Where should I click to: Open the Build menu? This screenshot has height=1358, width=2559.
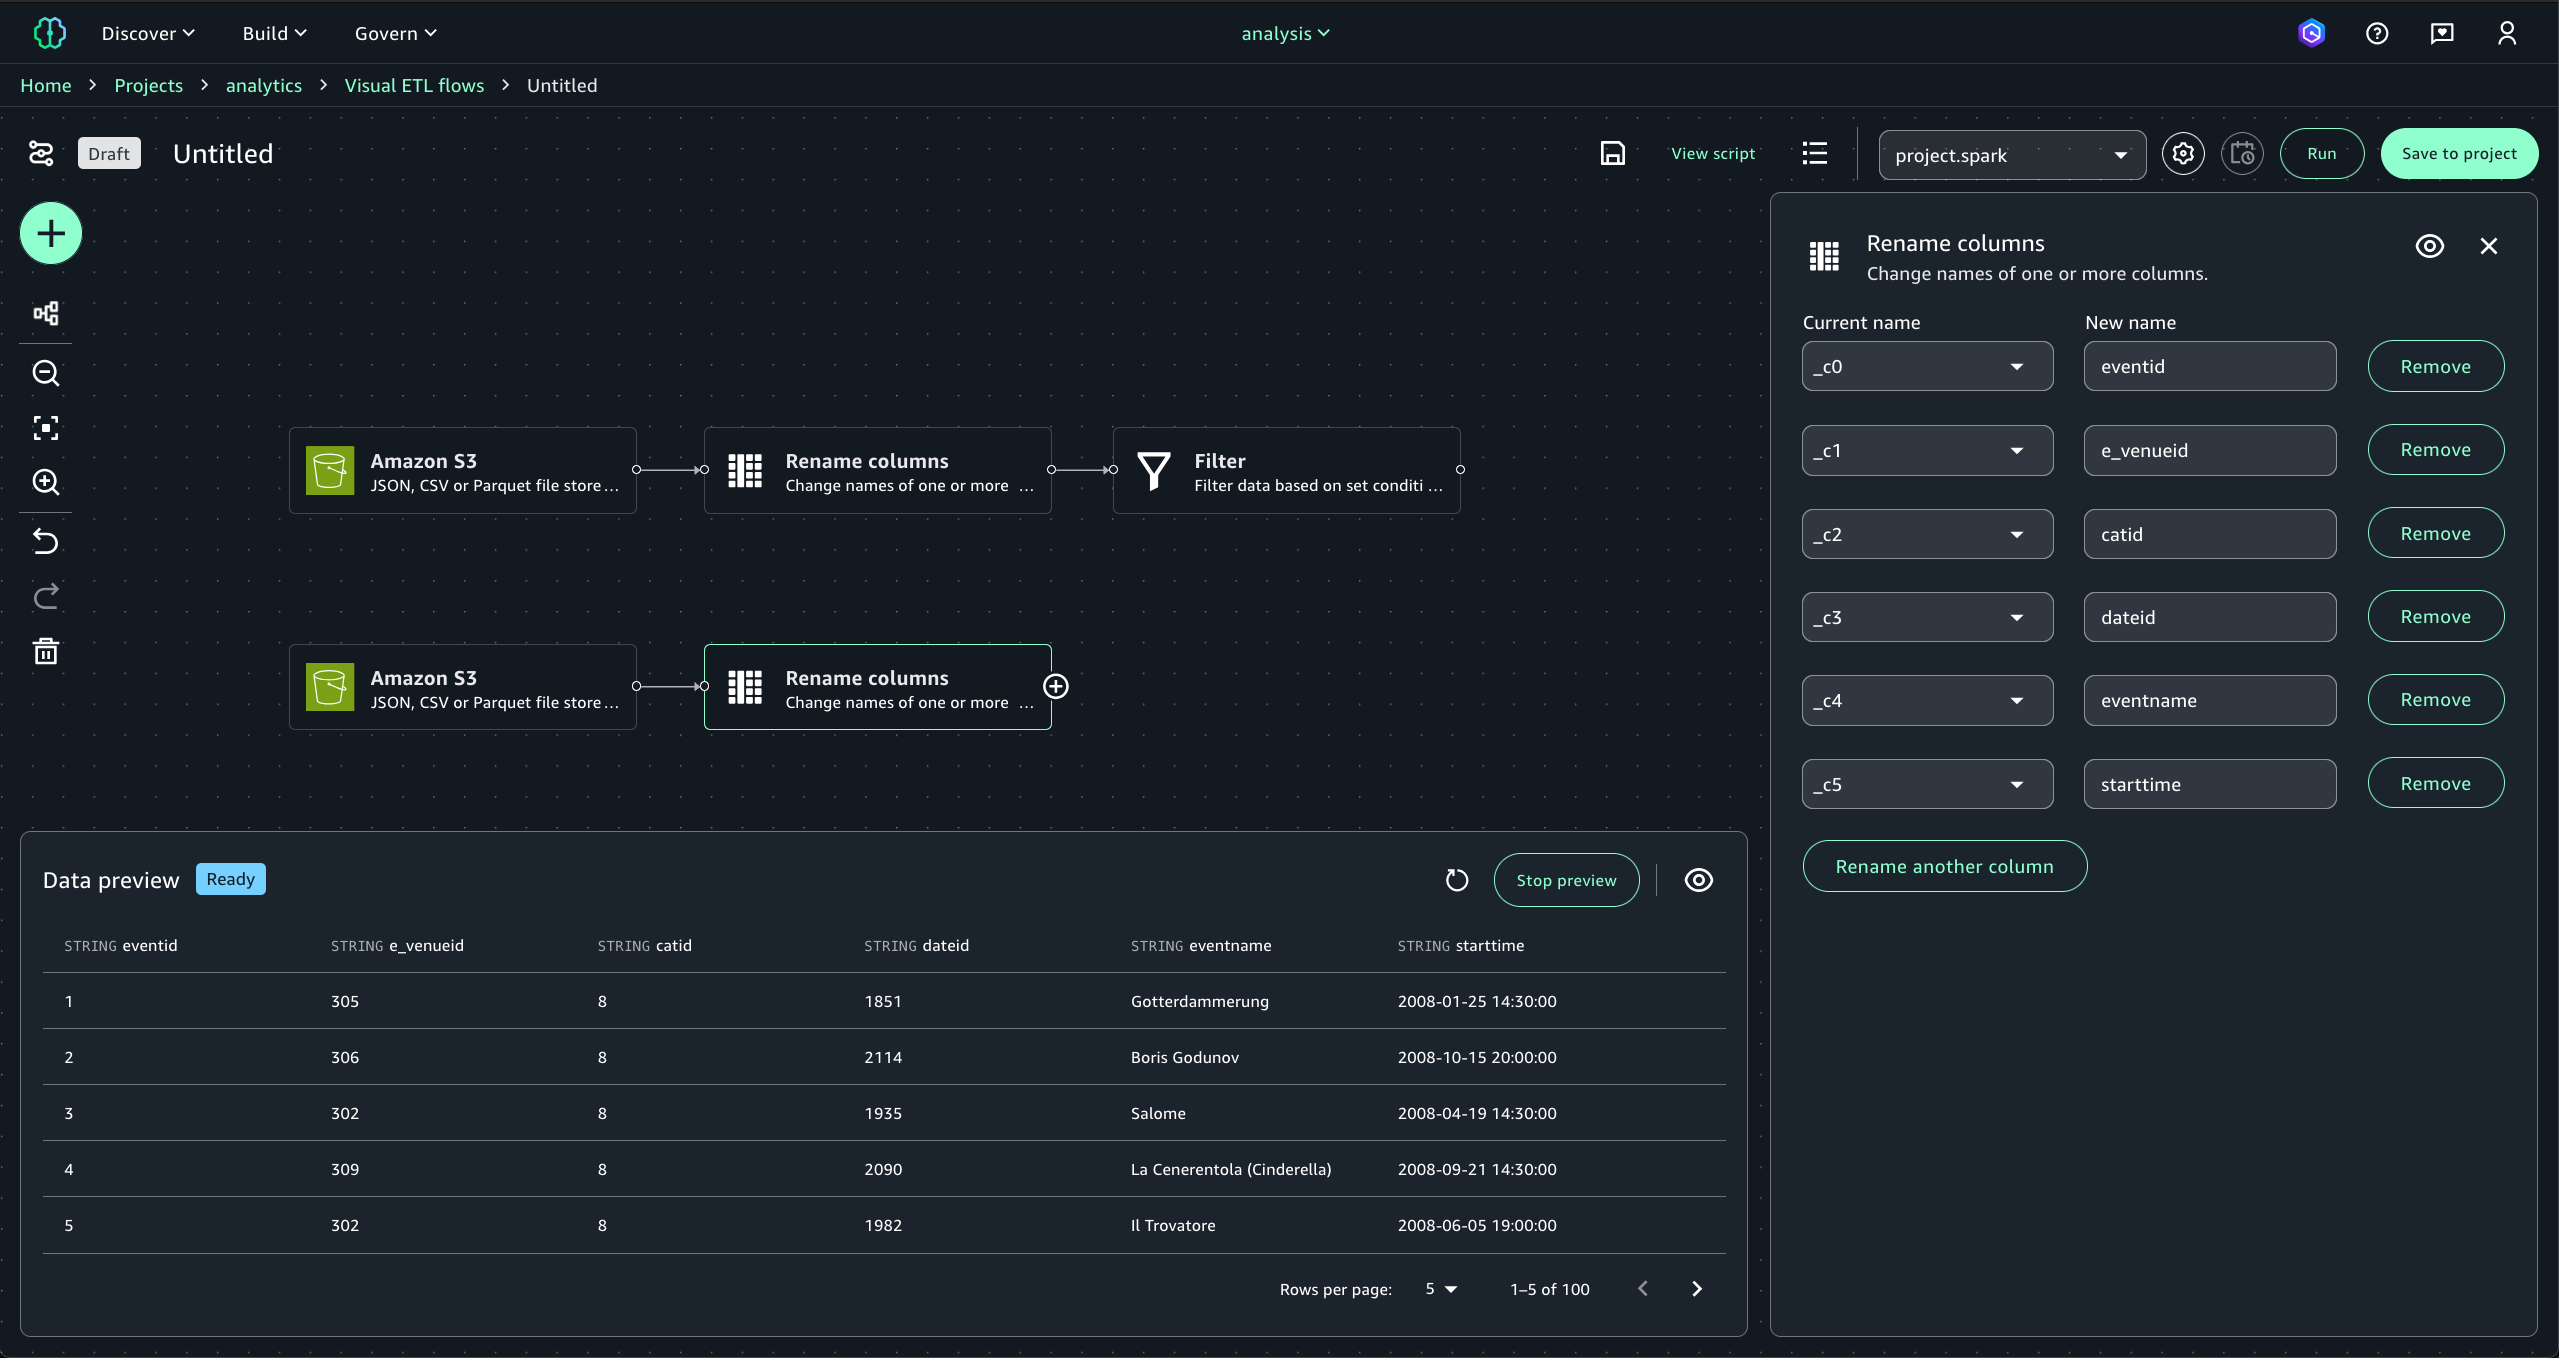[x=274, y=33]
